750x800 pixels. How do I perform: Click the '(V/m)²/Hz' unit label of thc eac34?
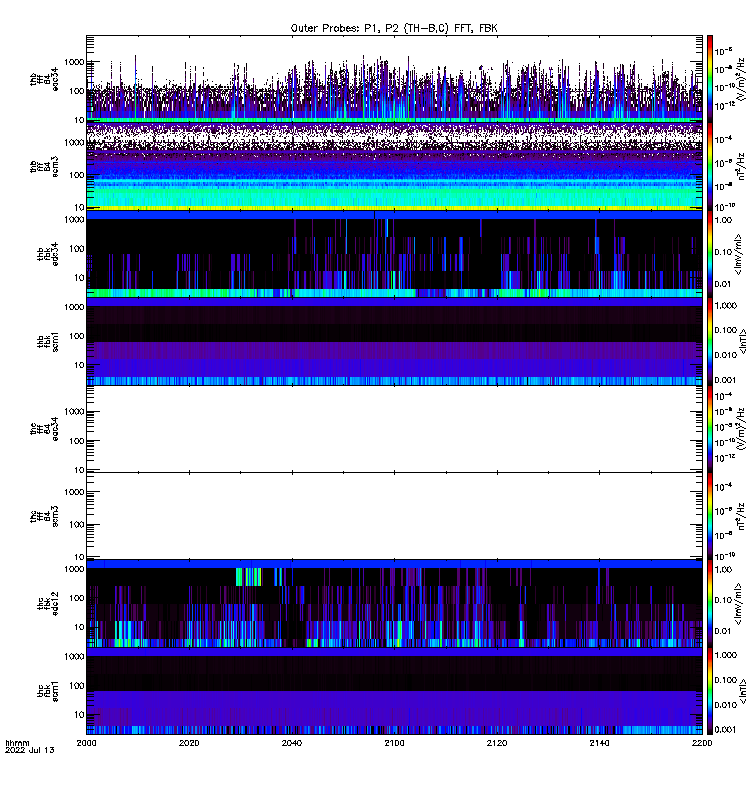click(x=740, y=429)
